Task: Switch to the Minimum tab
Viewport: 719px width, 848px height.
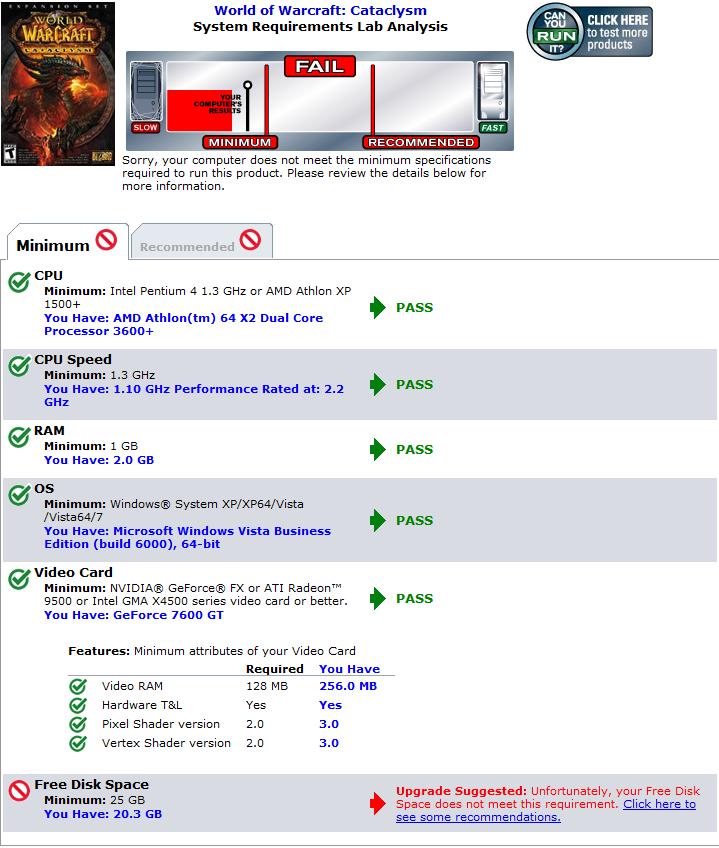Action: pyautogui.click(x=68, y=242)
